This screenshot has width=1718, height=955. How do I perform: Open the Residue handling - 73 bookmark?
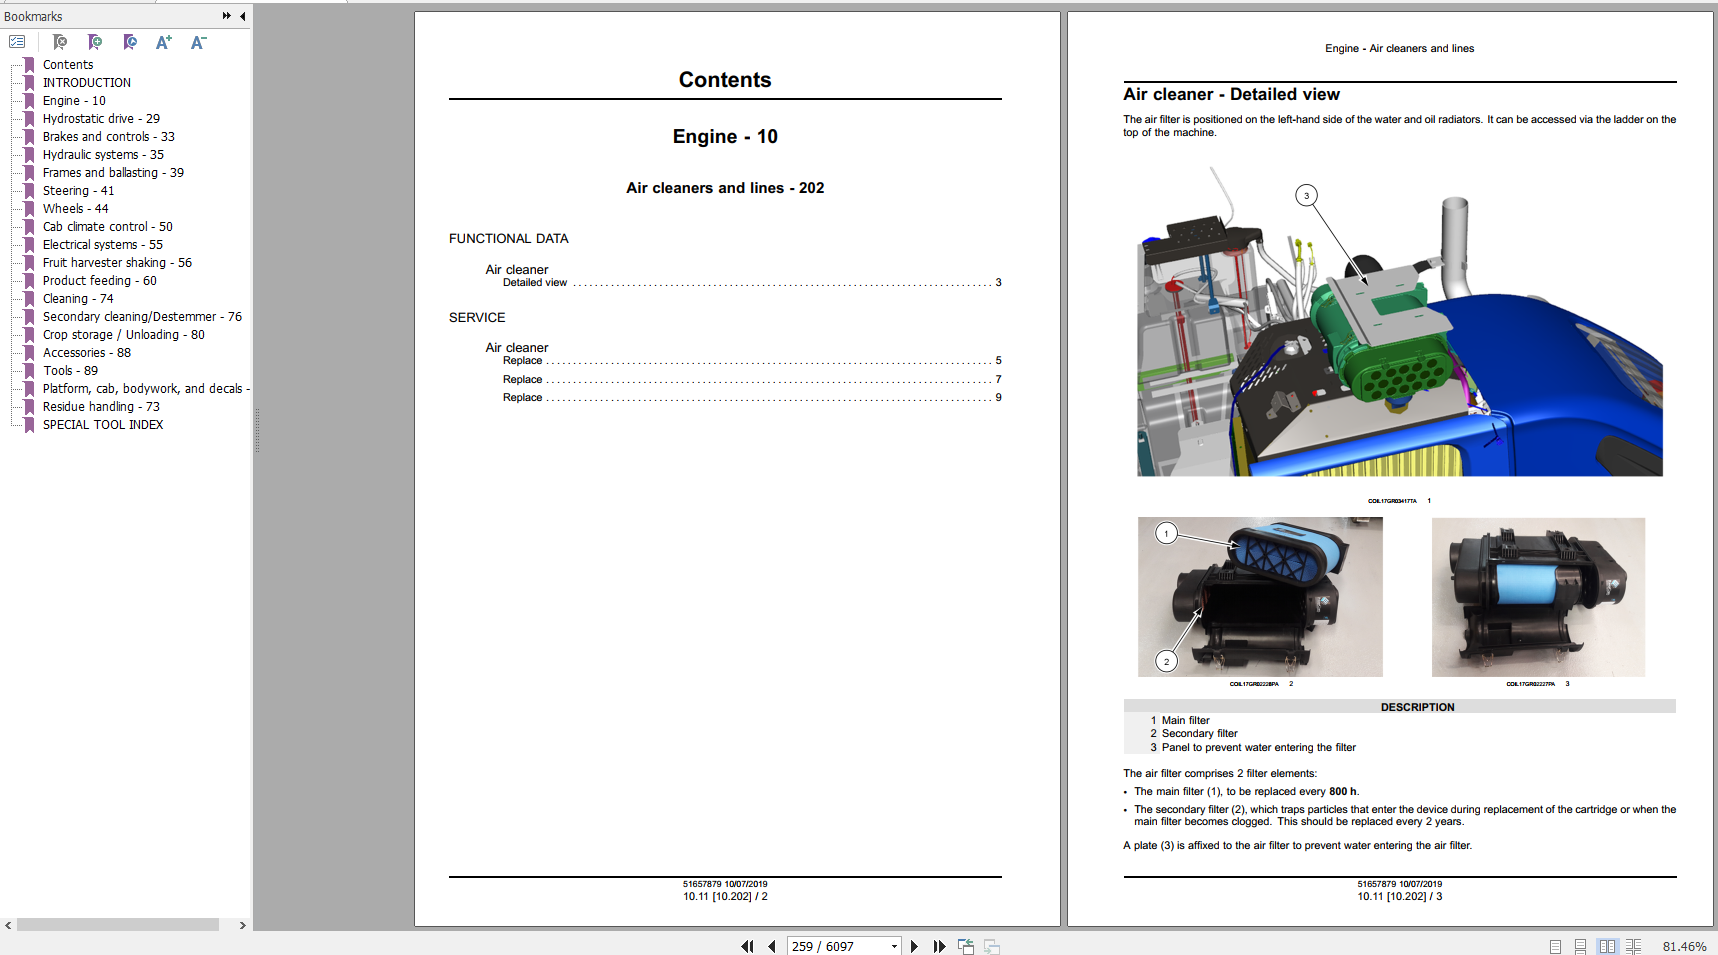point(101,407)
